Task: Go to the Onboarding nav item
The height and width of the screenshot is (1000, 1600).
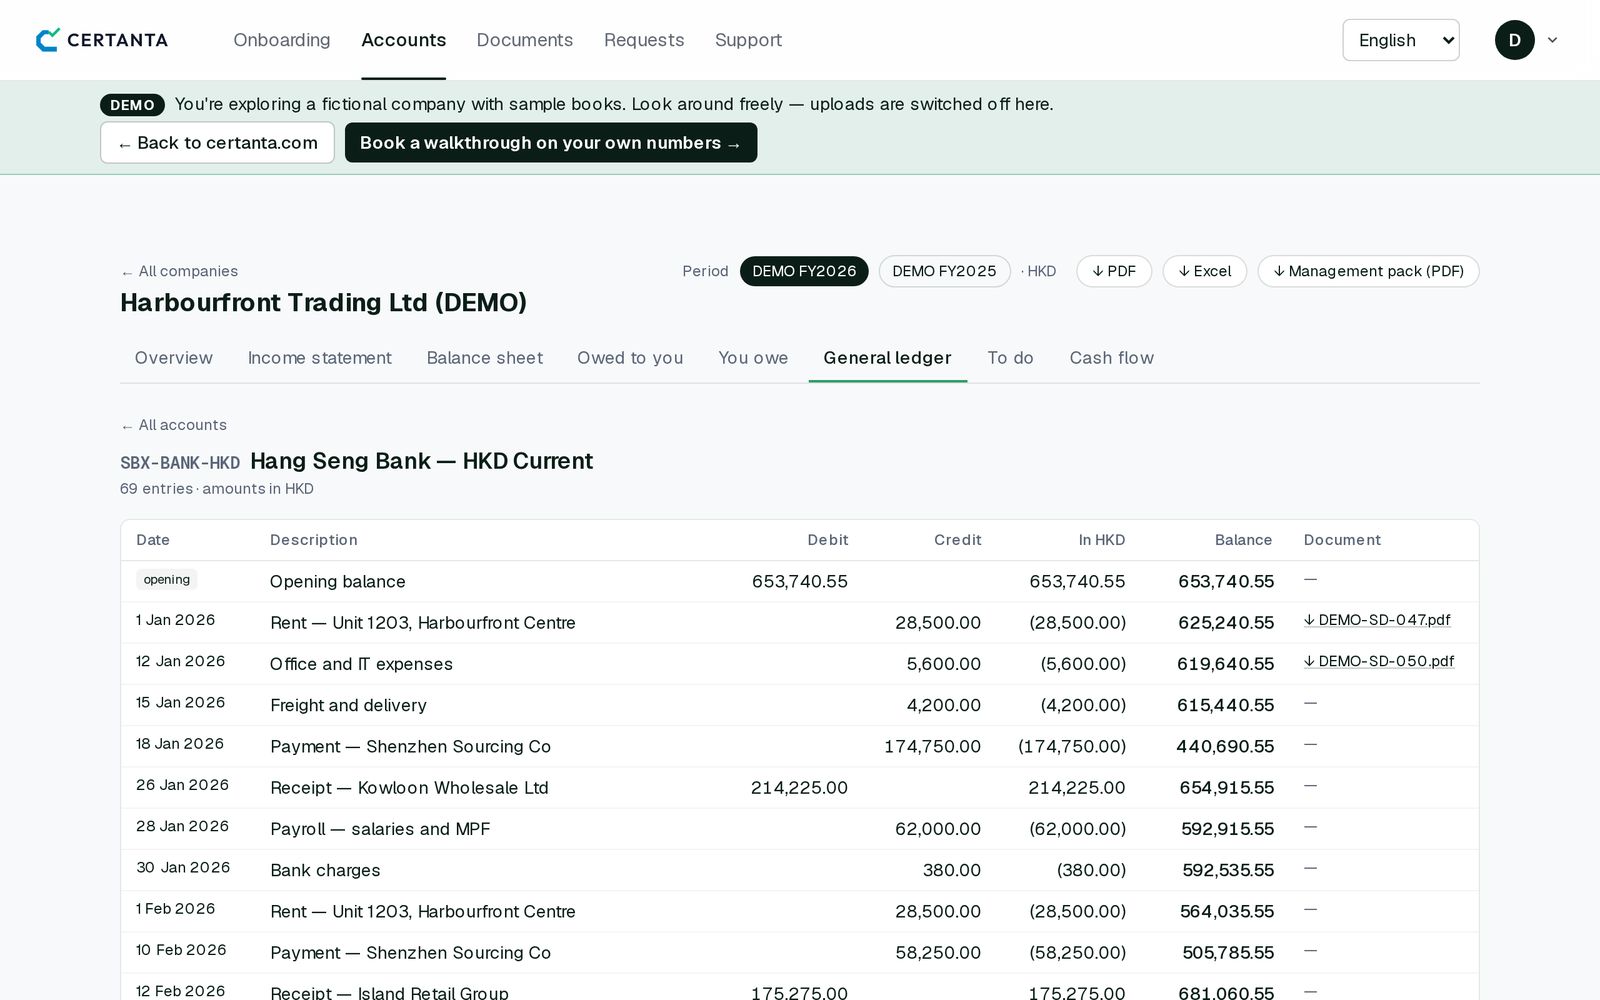Action: point(282,40)
